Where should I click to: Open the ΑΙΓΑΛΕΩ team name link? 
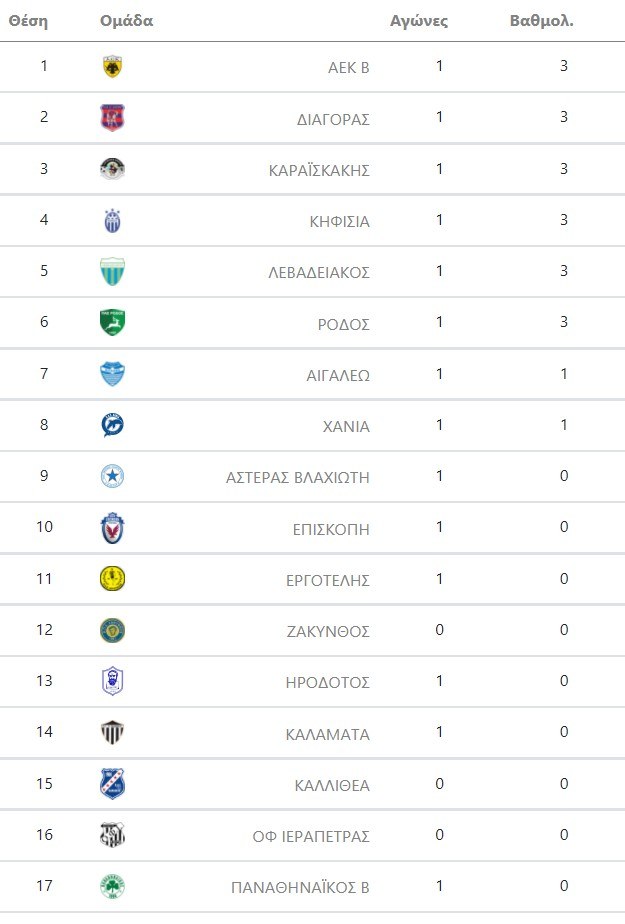[337, 375]
